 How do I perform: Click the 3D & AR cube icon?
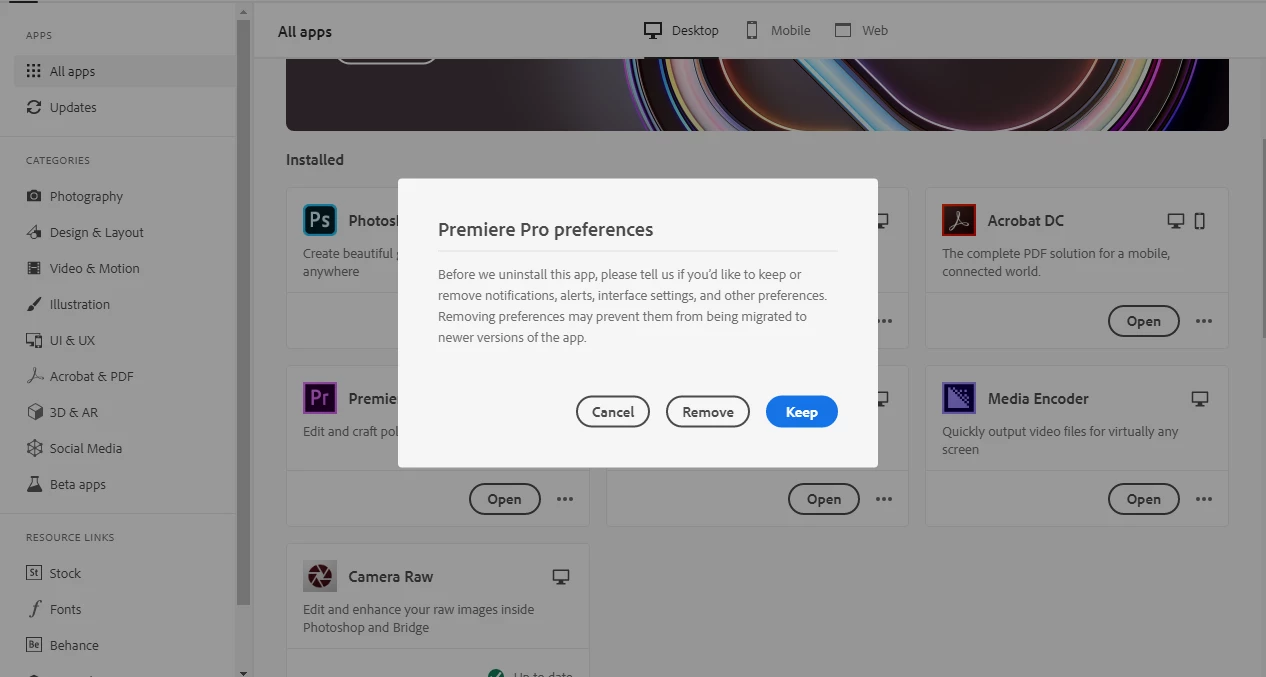34,412
